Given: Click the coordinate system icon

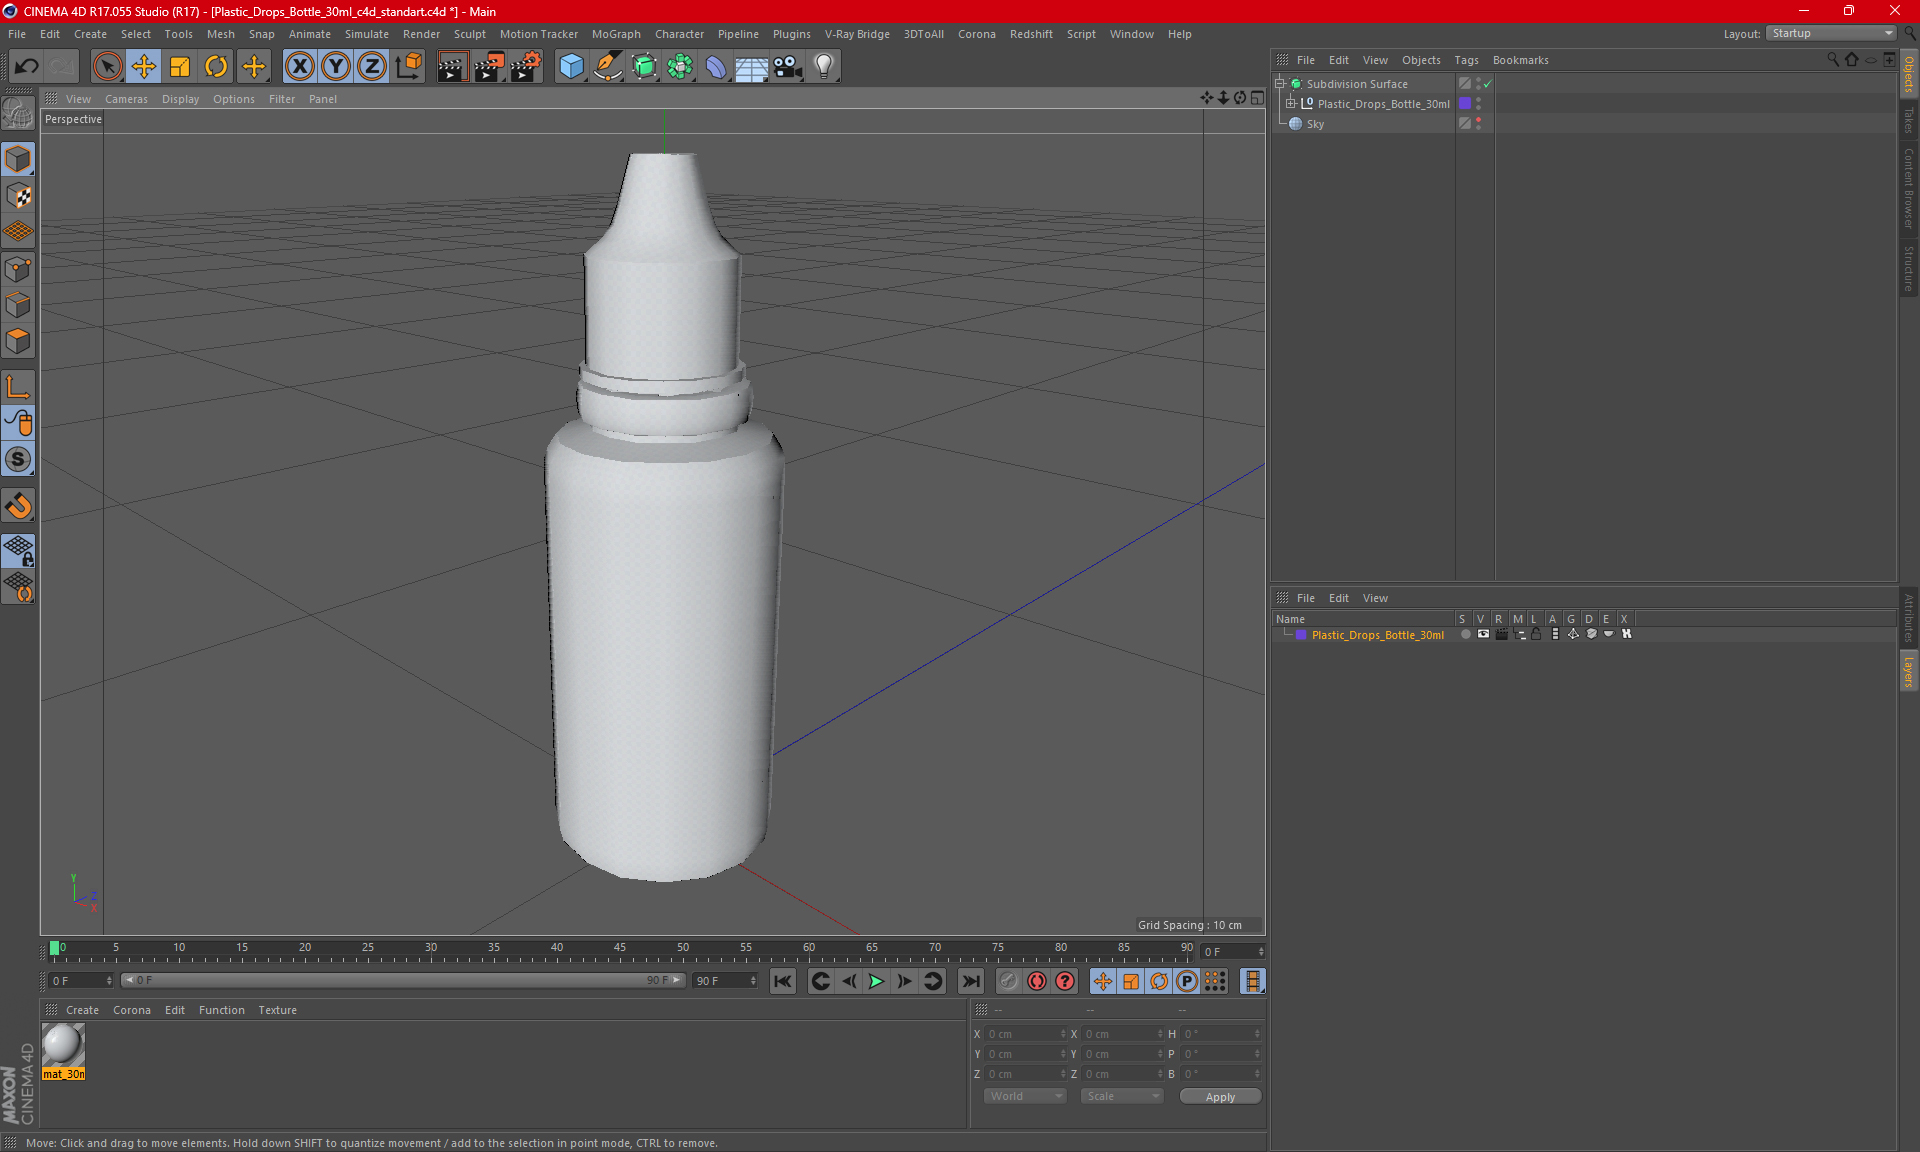Looking at the screenshot, I should pyautogui.click(x=409, y=66).
